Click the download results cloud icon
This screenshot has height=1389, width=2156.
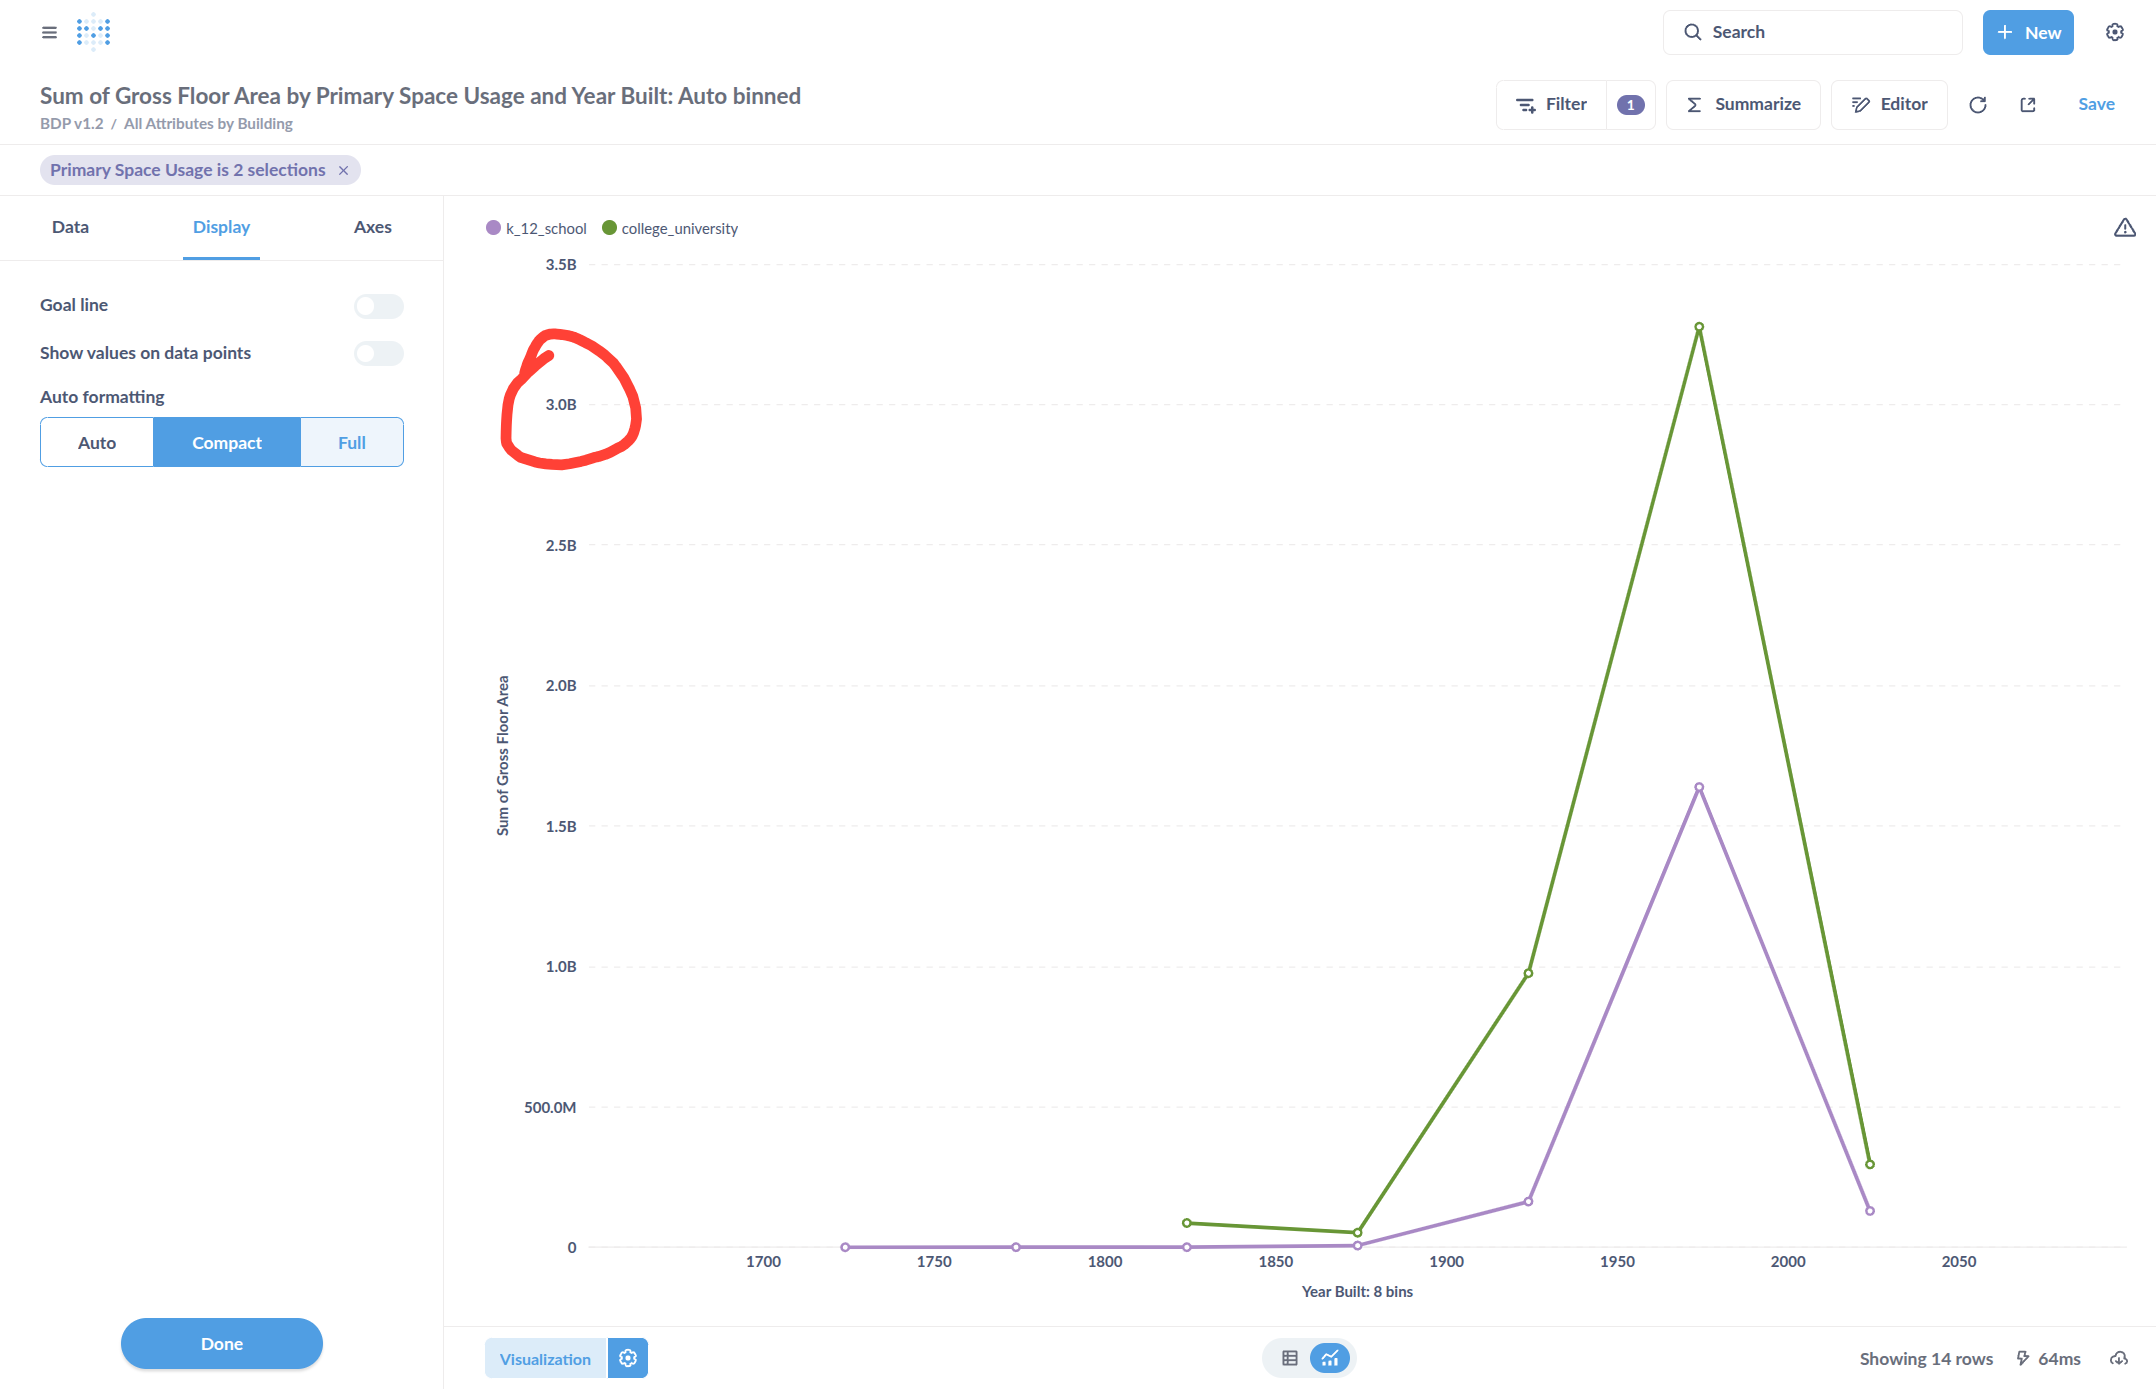(x=2118, y=1358)
